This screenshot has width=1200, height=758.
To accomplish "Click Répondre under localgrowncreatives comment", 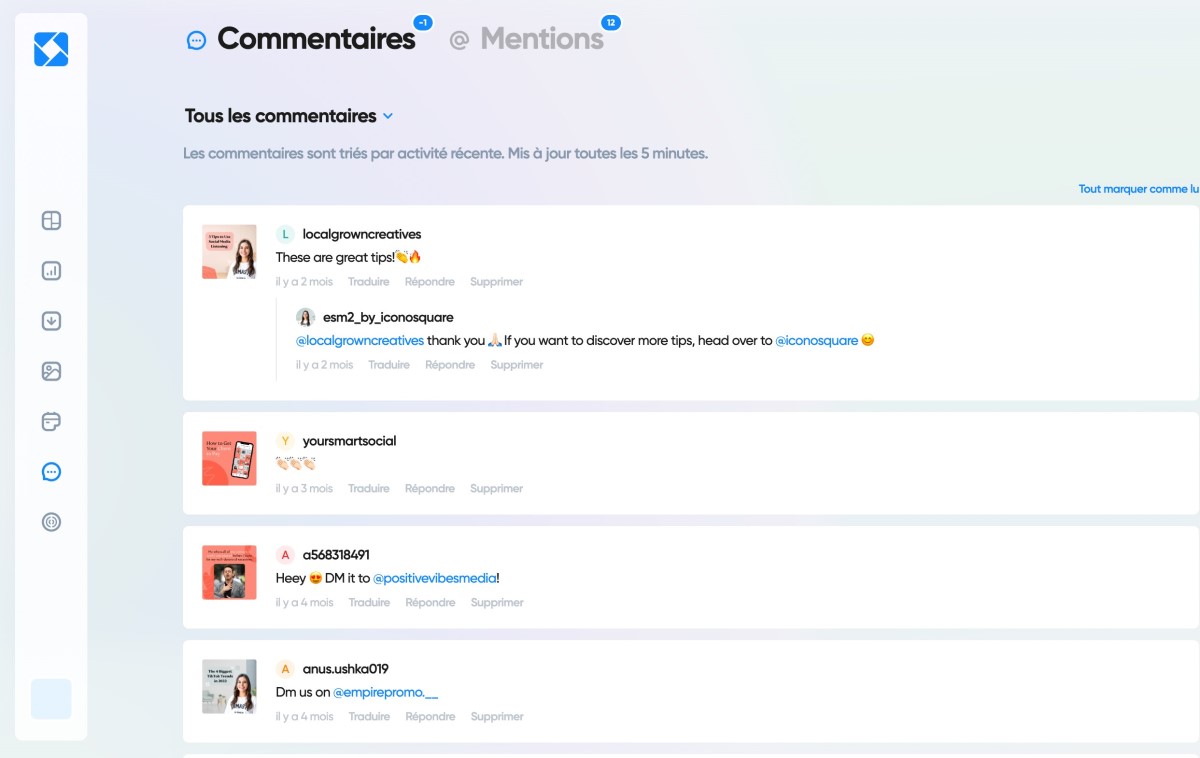I will 430,282.
